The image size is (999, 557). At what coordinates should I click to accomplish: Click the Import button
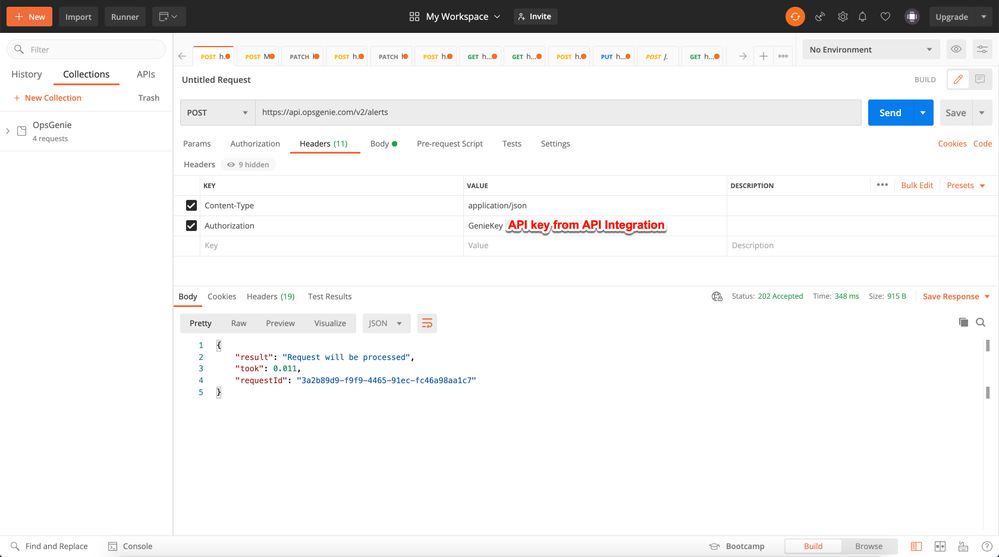[78, 17]
